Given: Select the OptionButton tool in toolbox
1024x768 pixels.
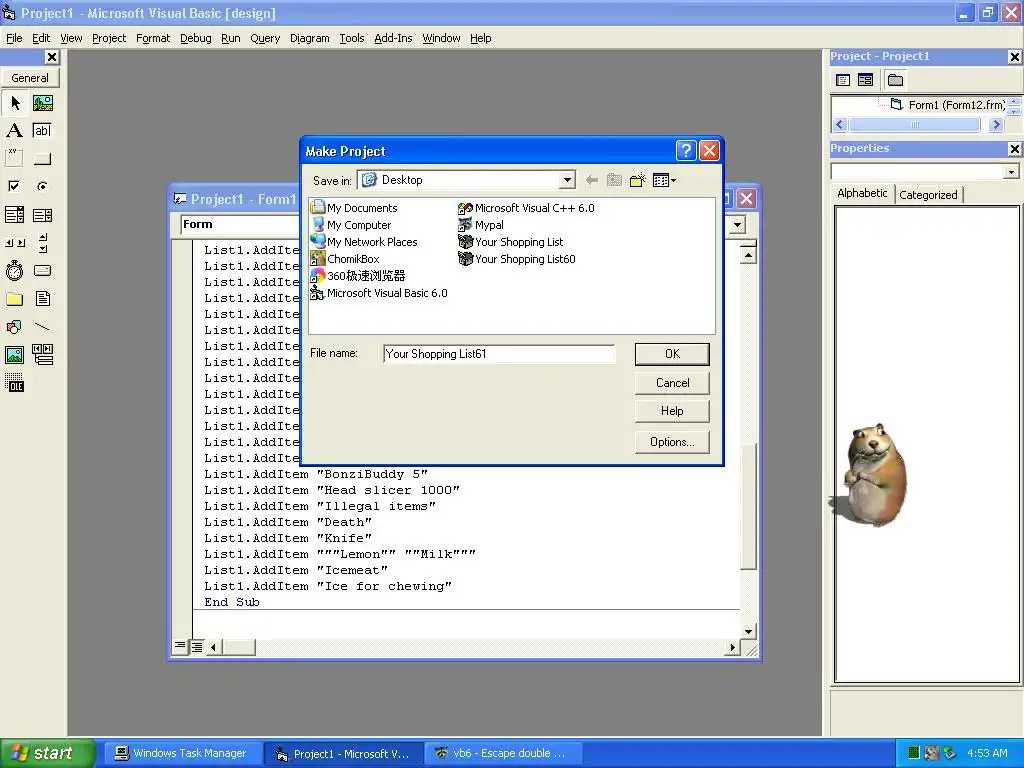Looking at the screenshot, I should [42, 186].
